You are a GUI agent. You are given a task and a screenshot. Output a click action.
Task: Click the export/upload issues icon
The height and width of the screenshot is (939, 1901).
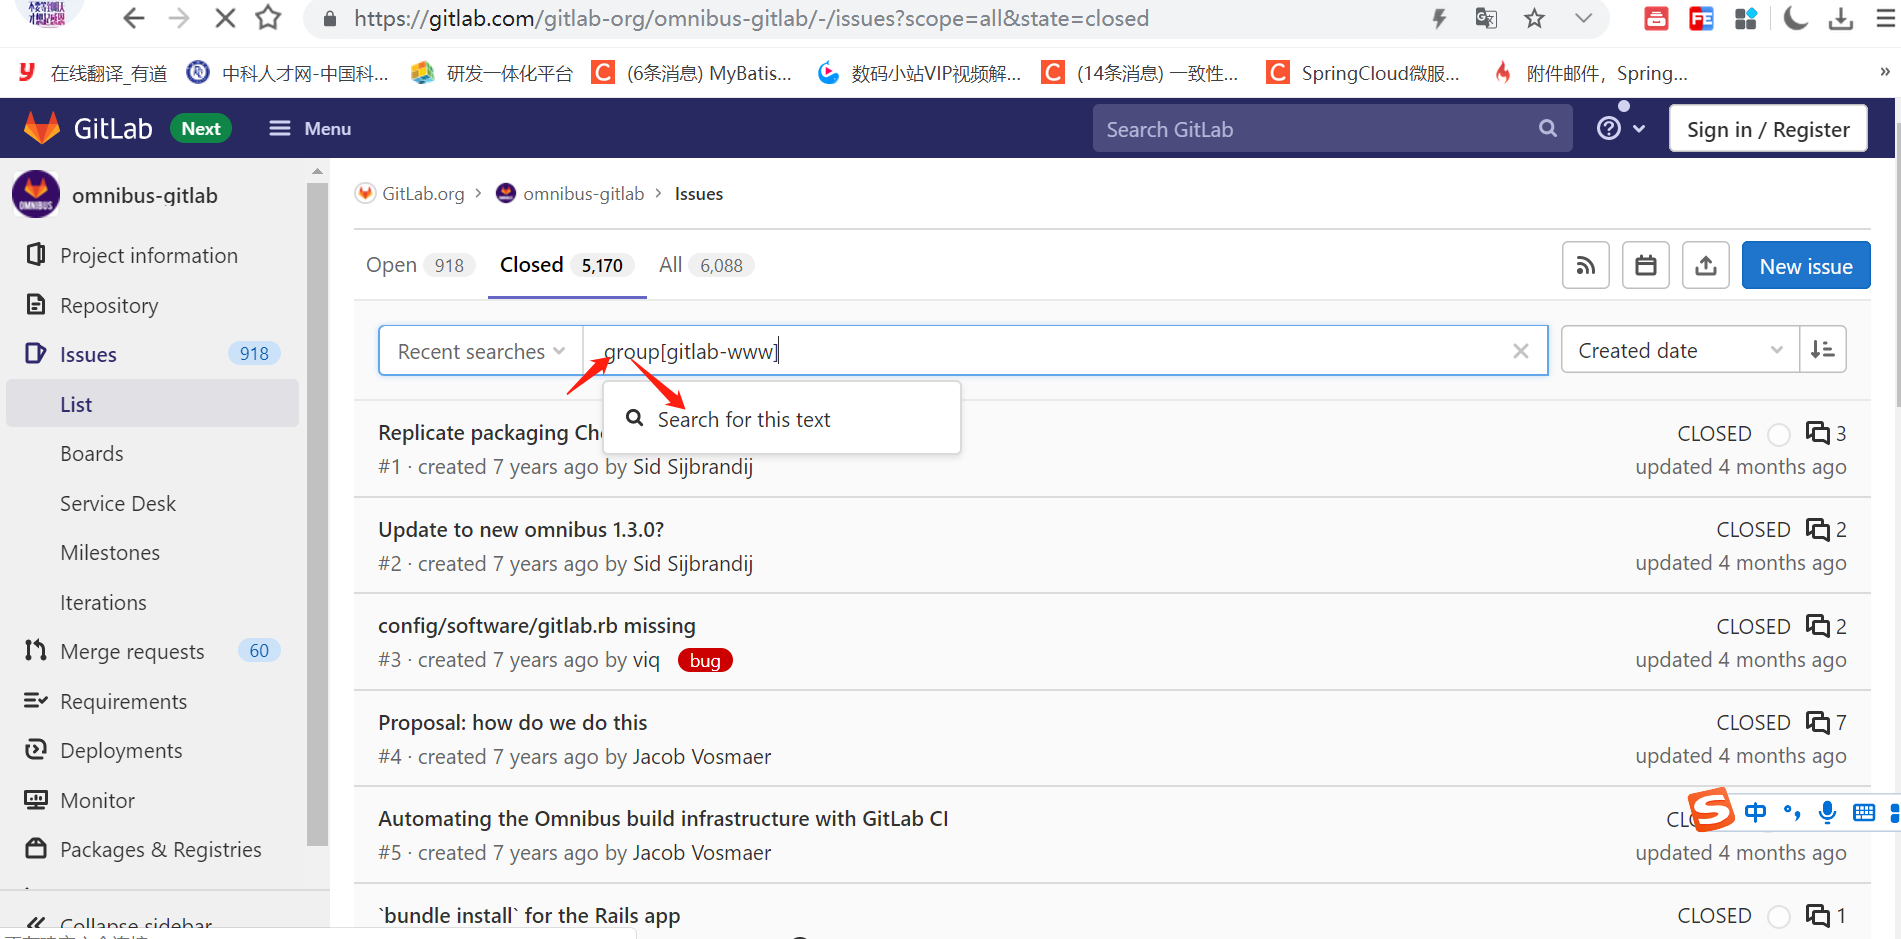(1705, 266)
